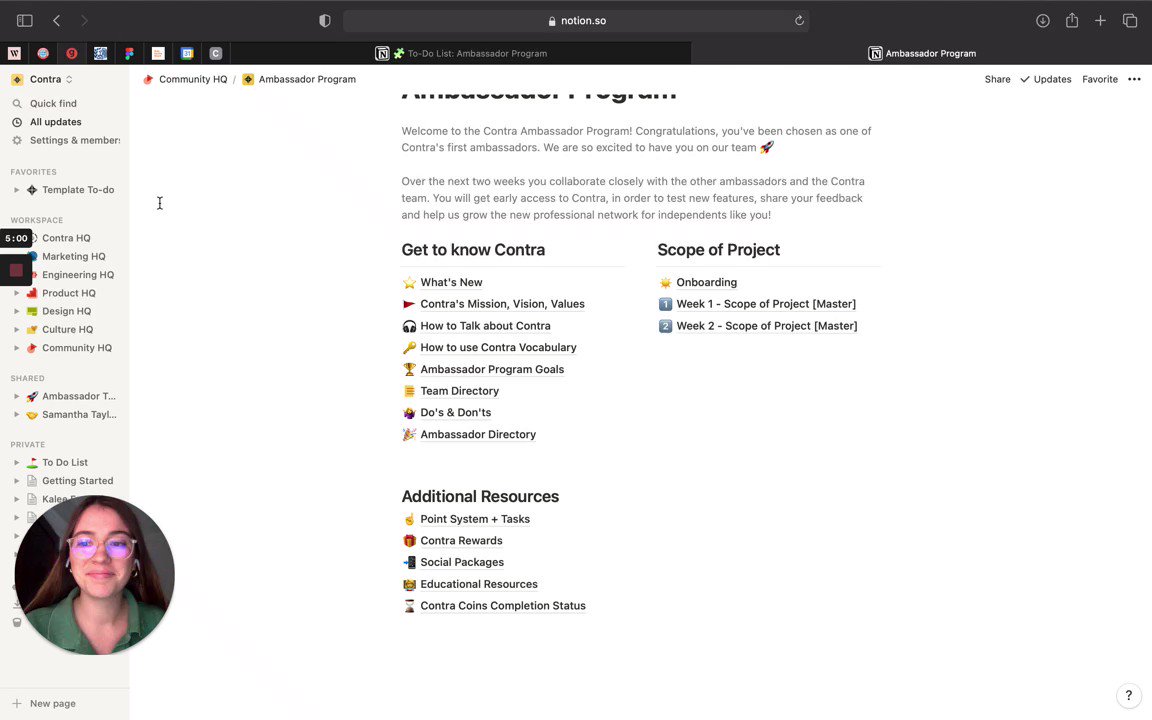Expand the Culture HQ page tree

16,330
